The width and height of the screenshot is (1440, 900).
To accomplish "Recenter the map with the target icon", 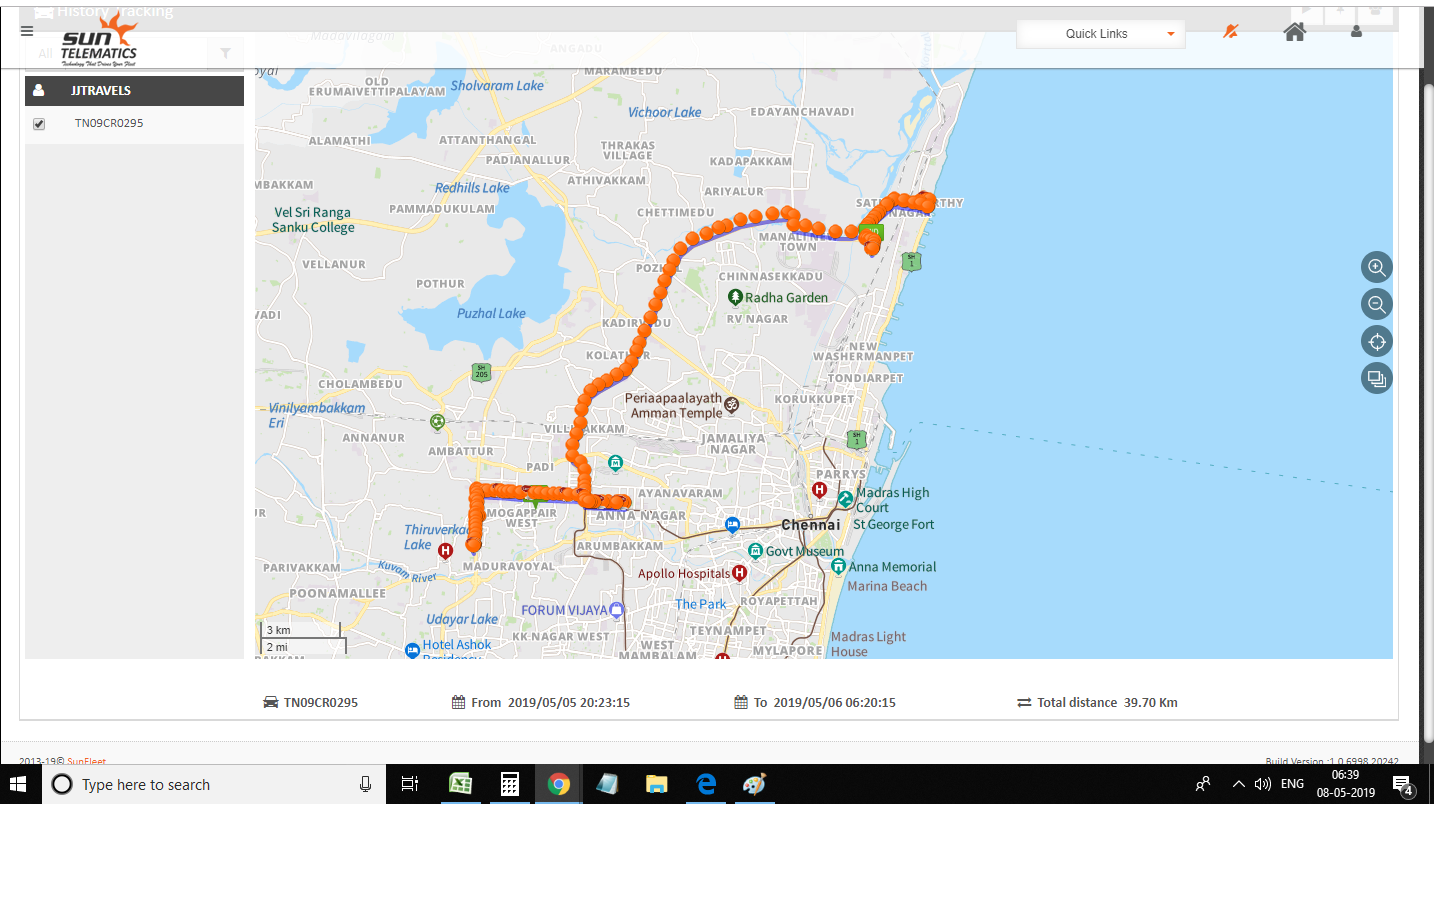I will point(1377,342).
